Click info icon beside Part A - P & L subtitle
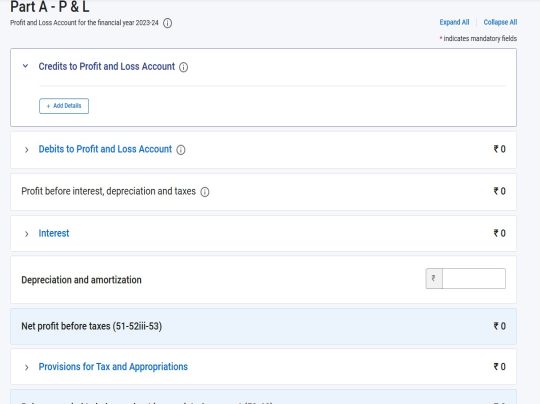 click(167, 23)
